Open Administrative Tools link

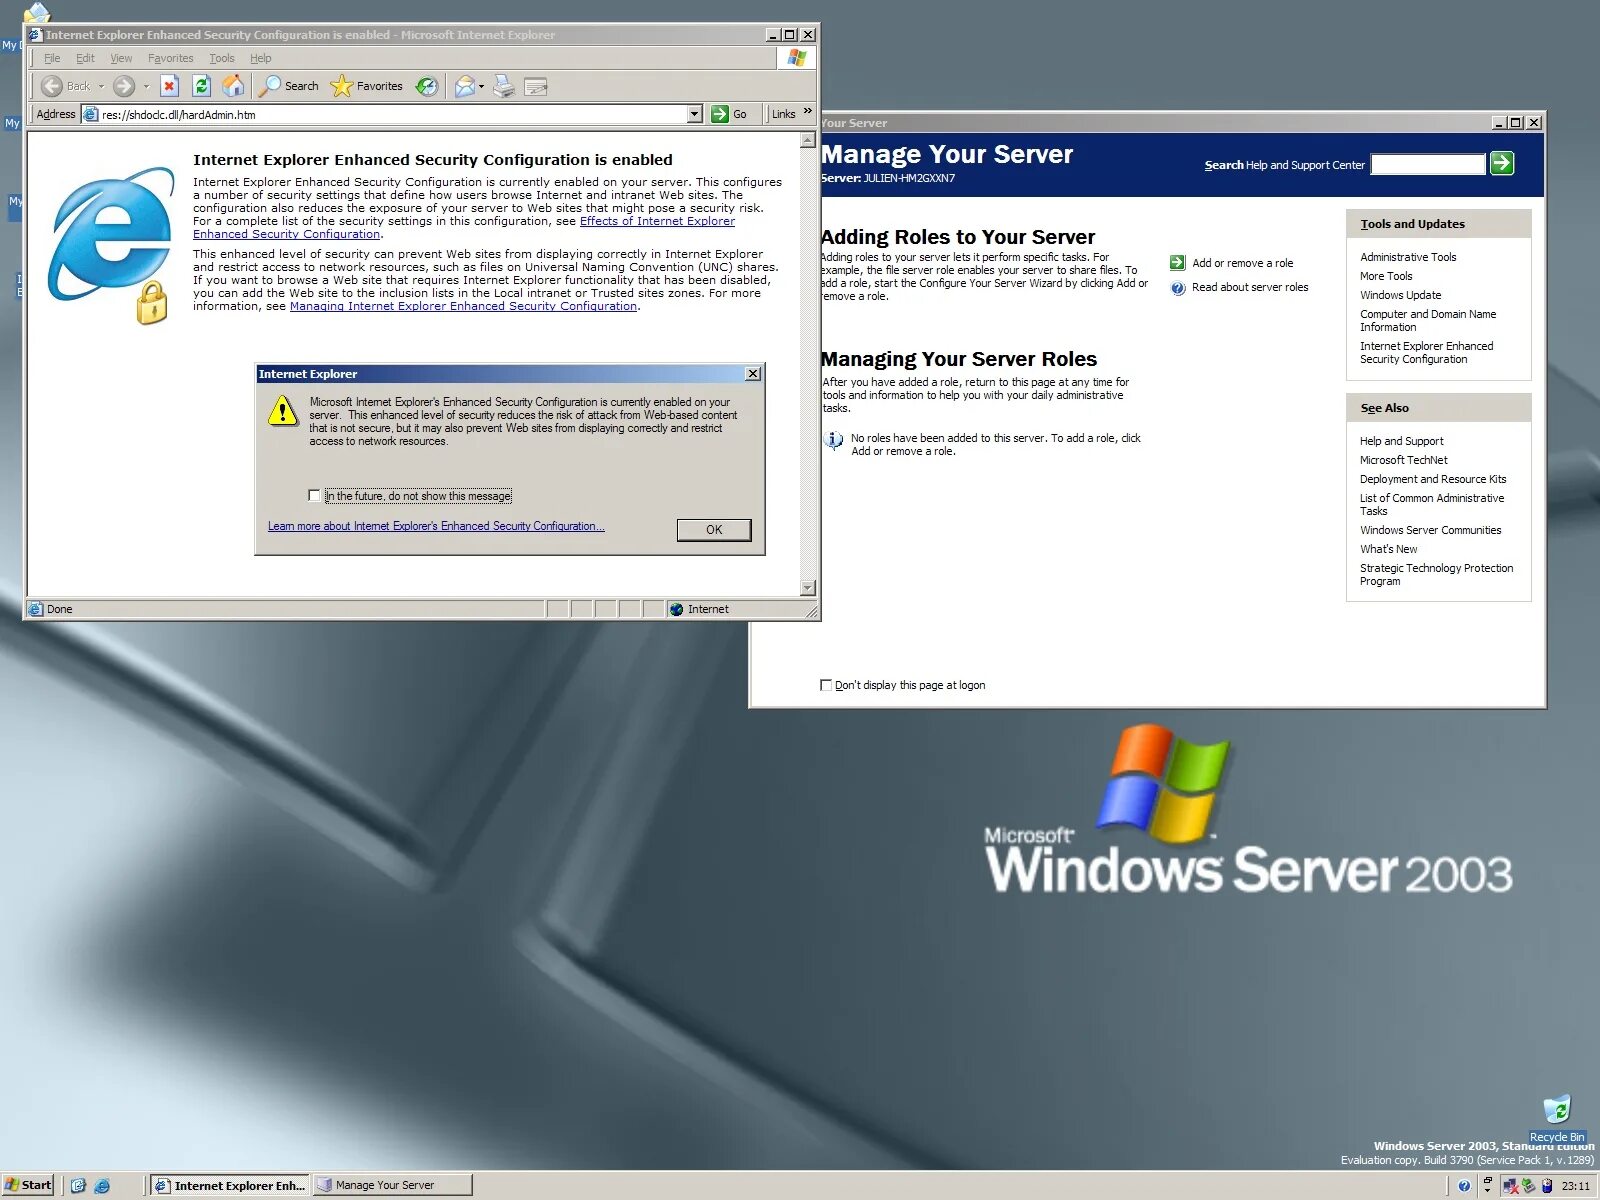1408,257
